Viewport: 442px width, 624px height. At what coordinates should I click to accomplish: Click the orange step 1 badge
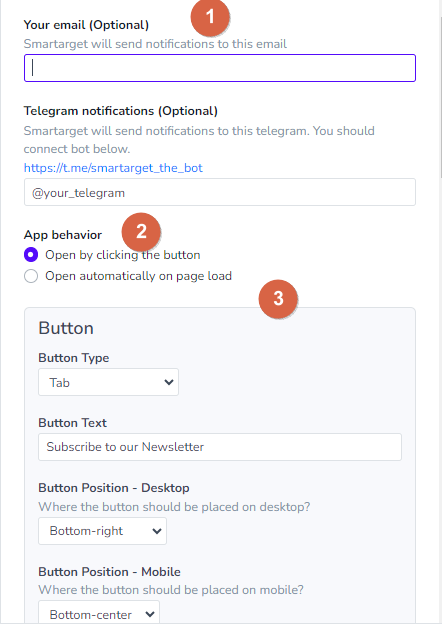210,17
